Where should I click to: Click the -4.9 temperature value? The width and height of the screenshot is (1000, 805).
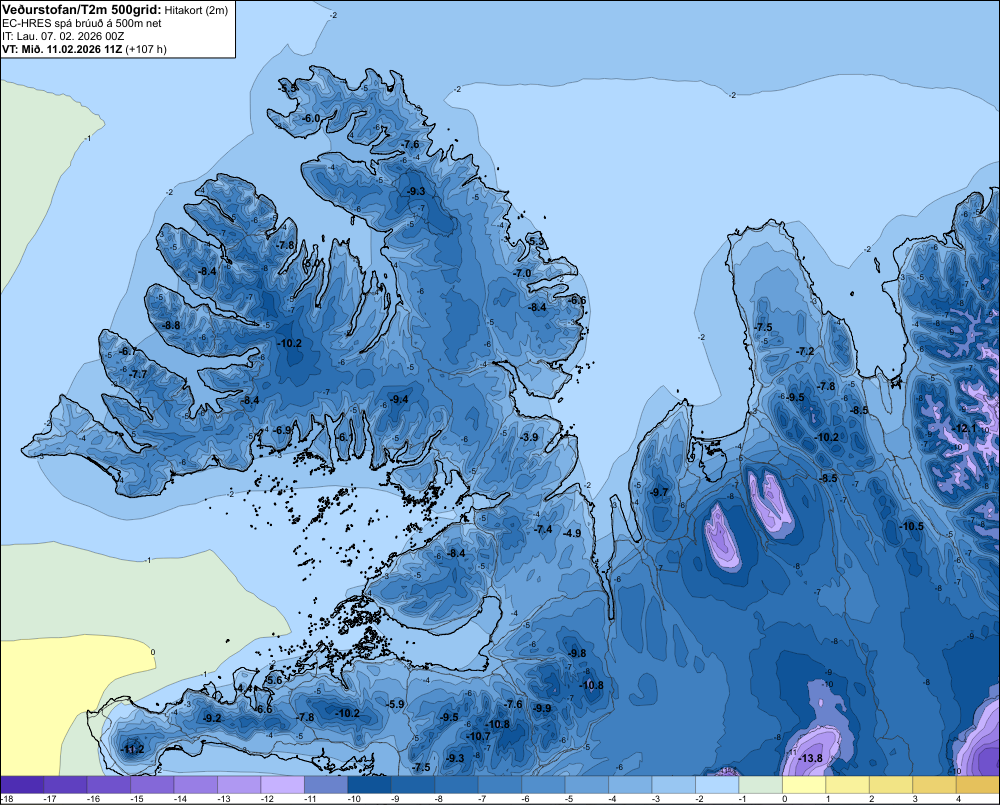pos(572,533)
